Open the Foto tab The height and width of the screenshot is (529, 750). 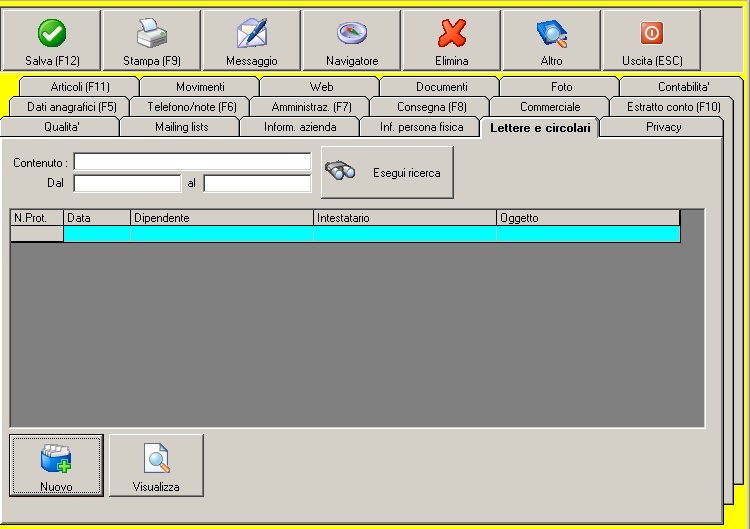pos(562,87)
